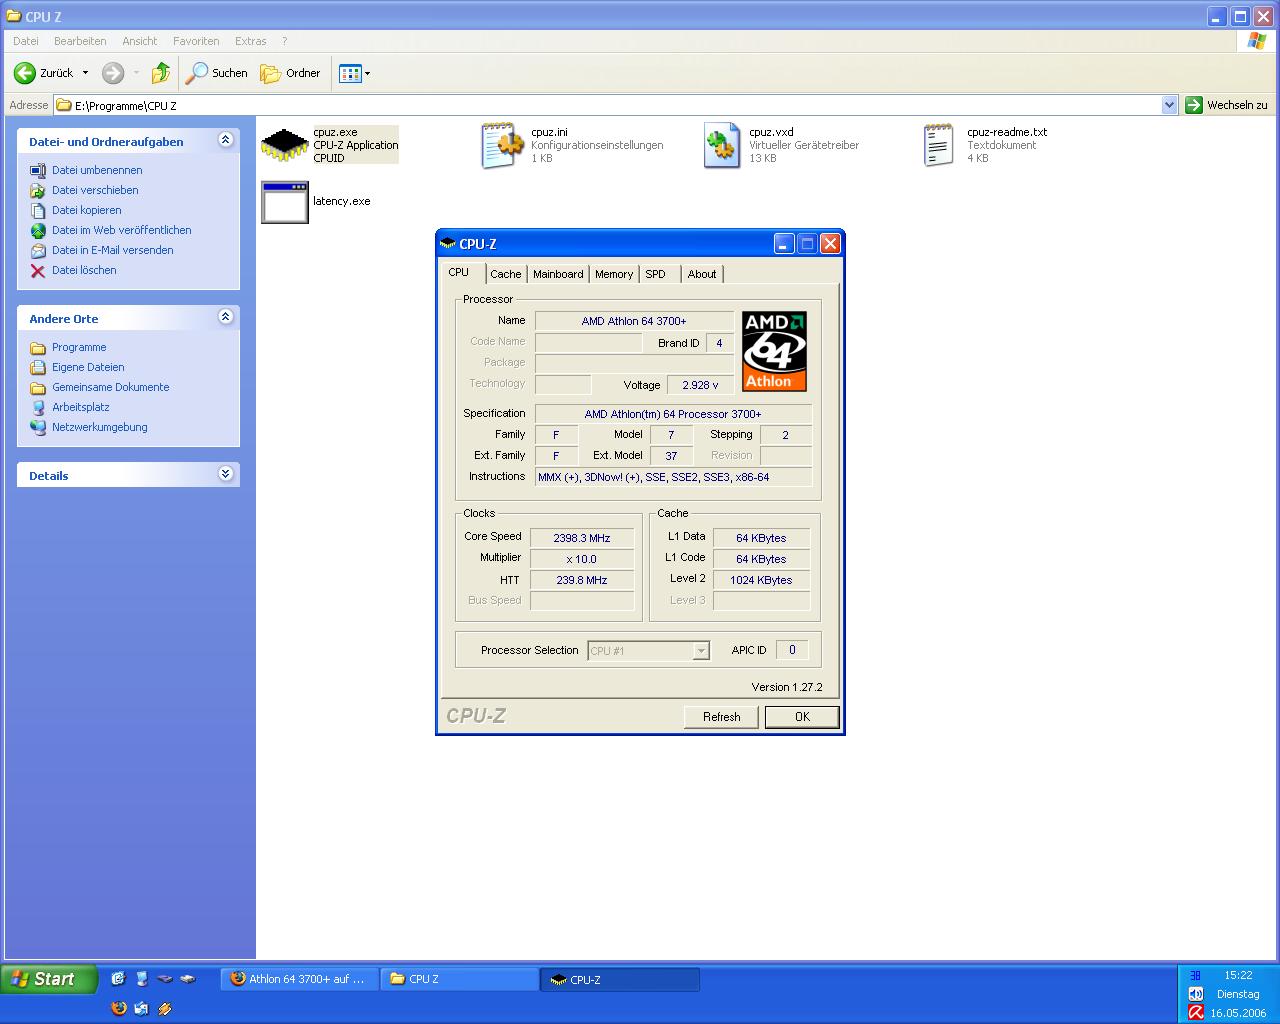Select the cpuz.exe application icon

pos(285,146)
